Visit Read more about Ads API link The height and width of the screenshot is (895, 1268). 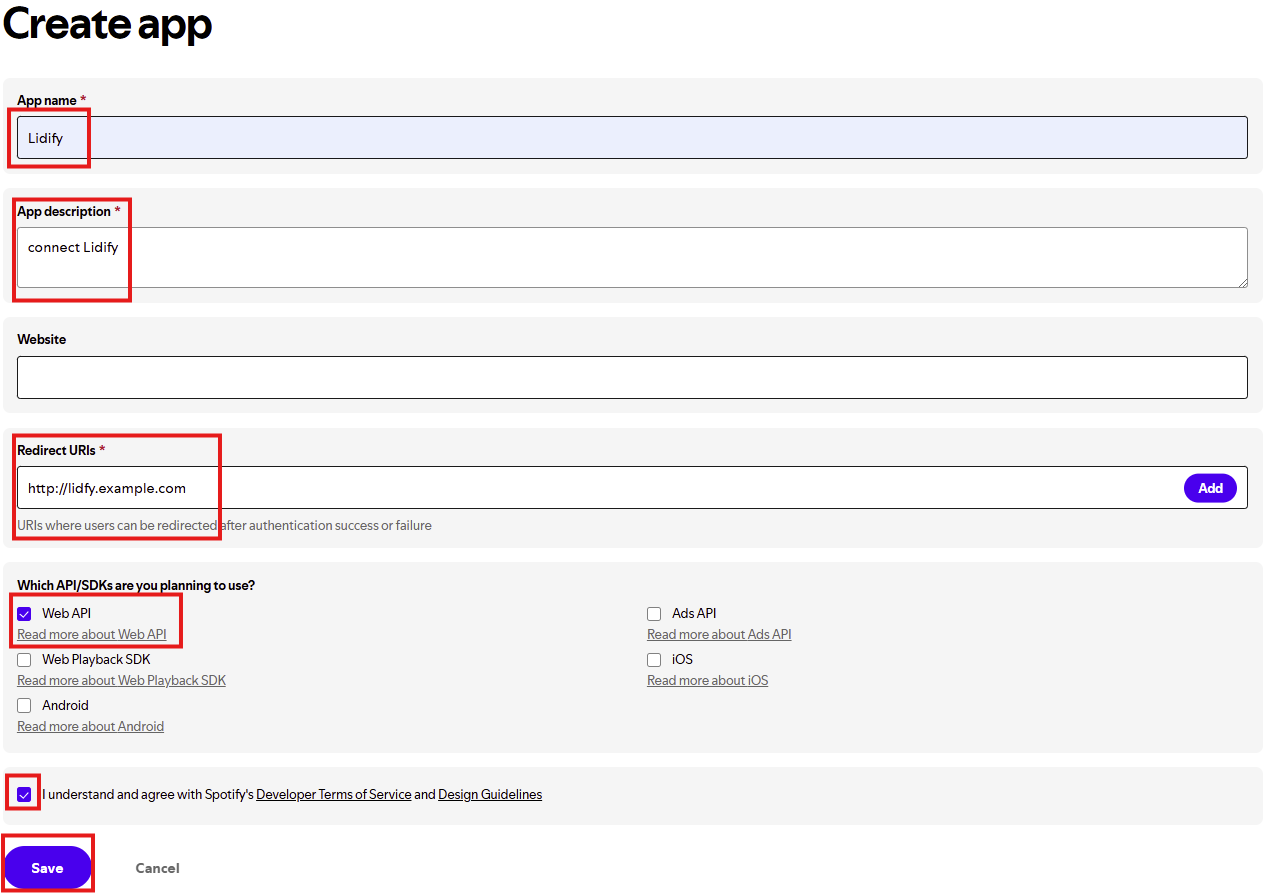pyautogui.click(x=719, y=635)
